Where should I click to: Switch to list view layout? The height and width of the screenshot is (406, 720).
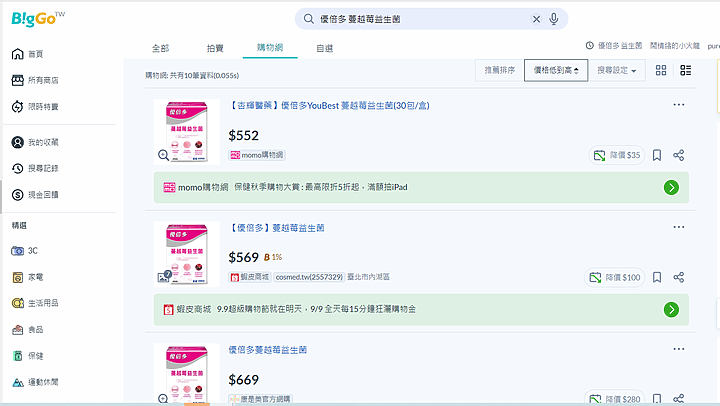[686, 70]
